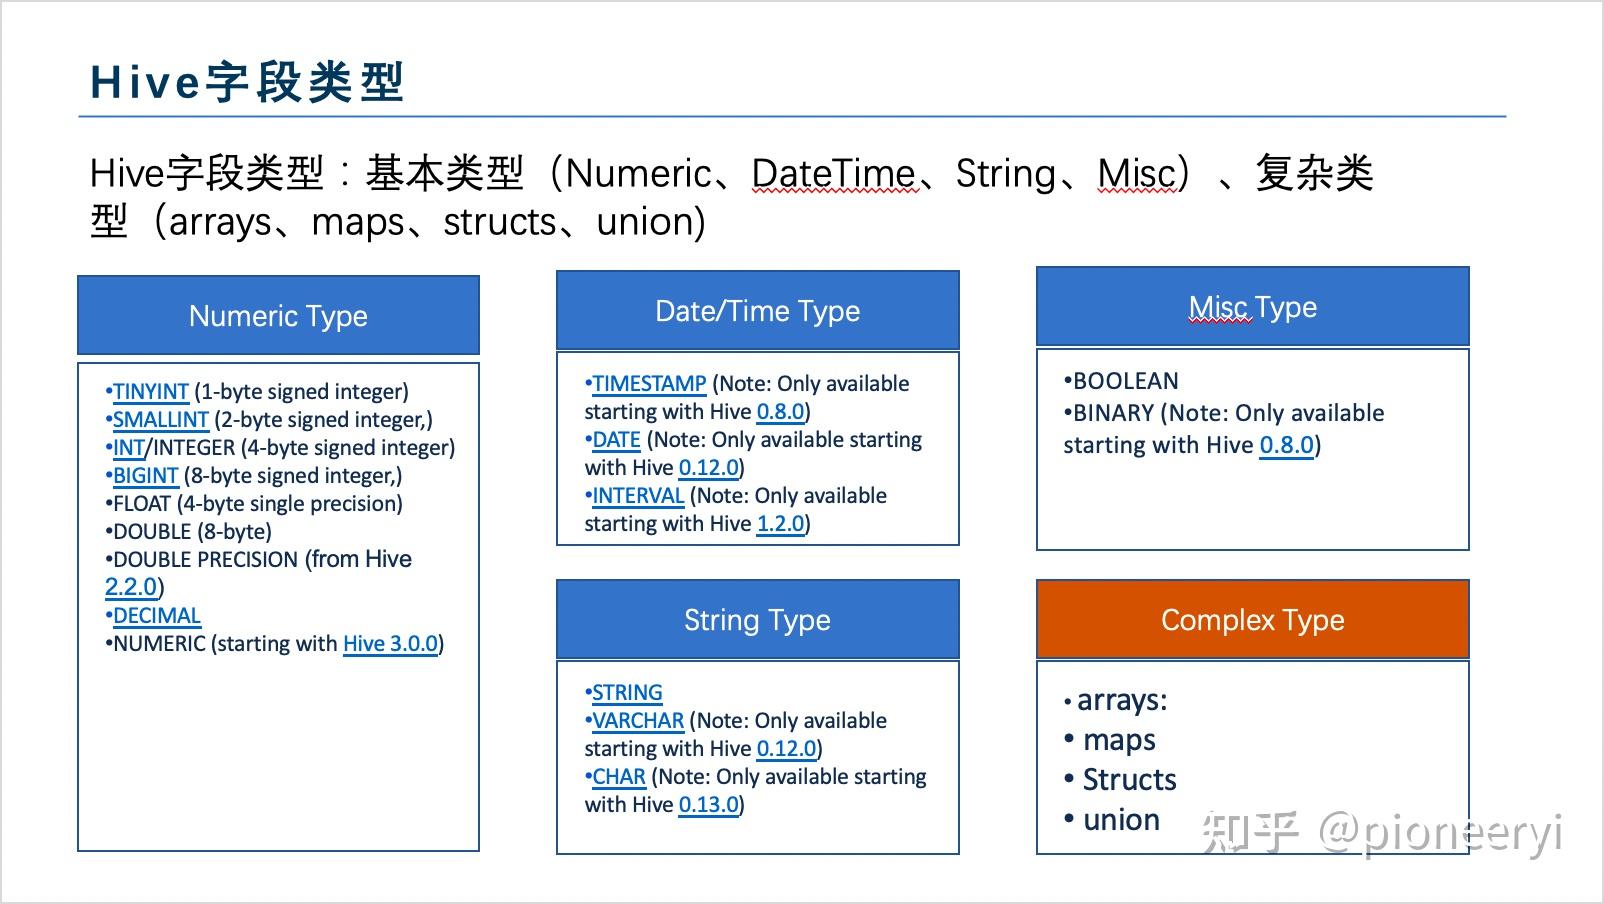Select the Complex Type header
The height and width of the screenshot is (904, 1604).
coord(1253,620)
